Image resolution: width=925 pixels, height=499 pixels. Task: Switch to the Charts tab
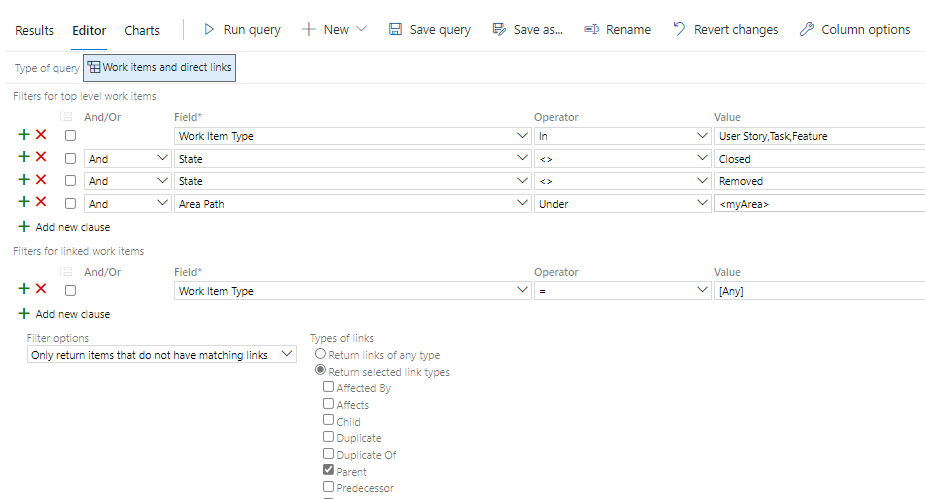coord(142,30)
